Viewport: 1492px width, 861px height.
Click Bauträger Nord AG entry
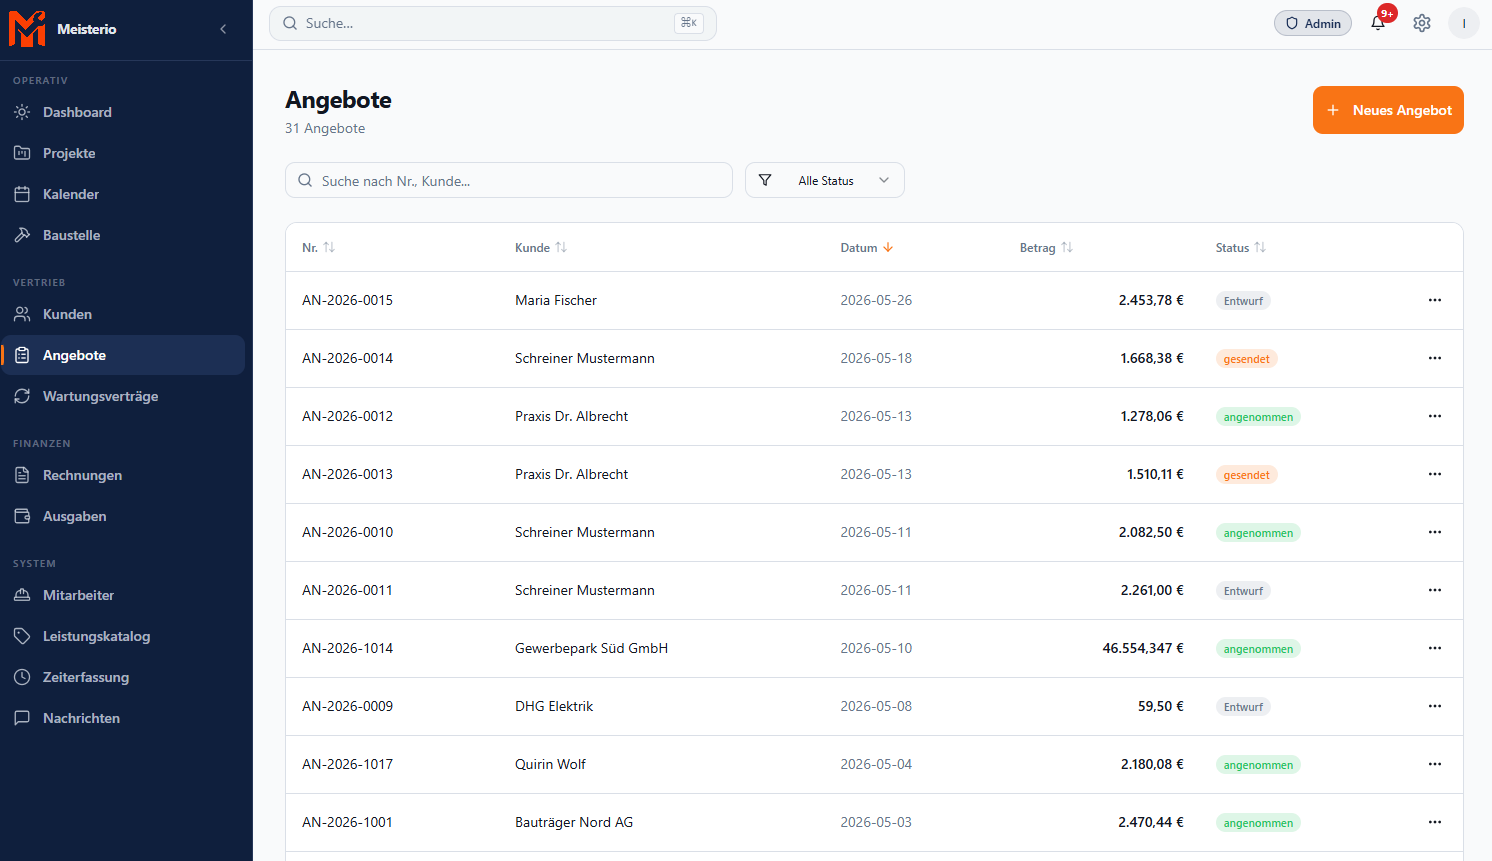point(574,822)
